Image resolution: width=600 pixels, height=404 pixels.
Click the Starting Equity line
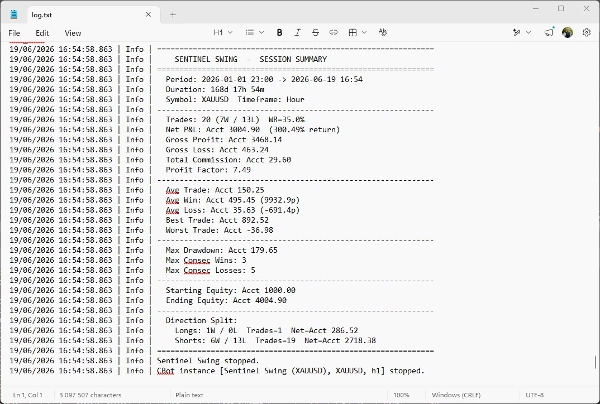click(230, 290)
